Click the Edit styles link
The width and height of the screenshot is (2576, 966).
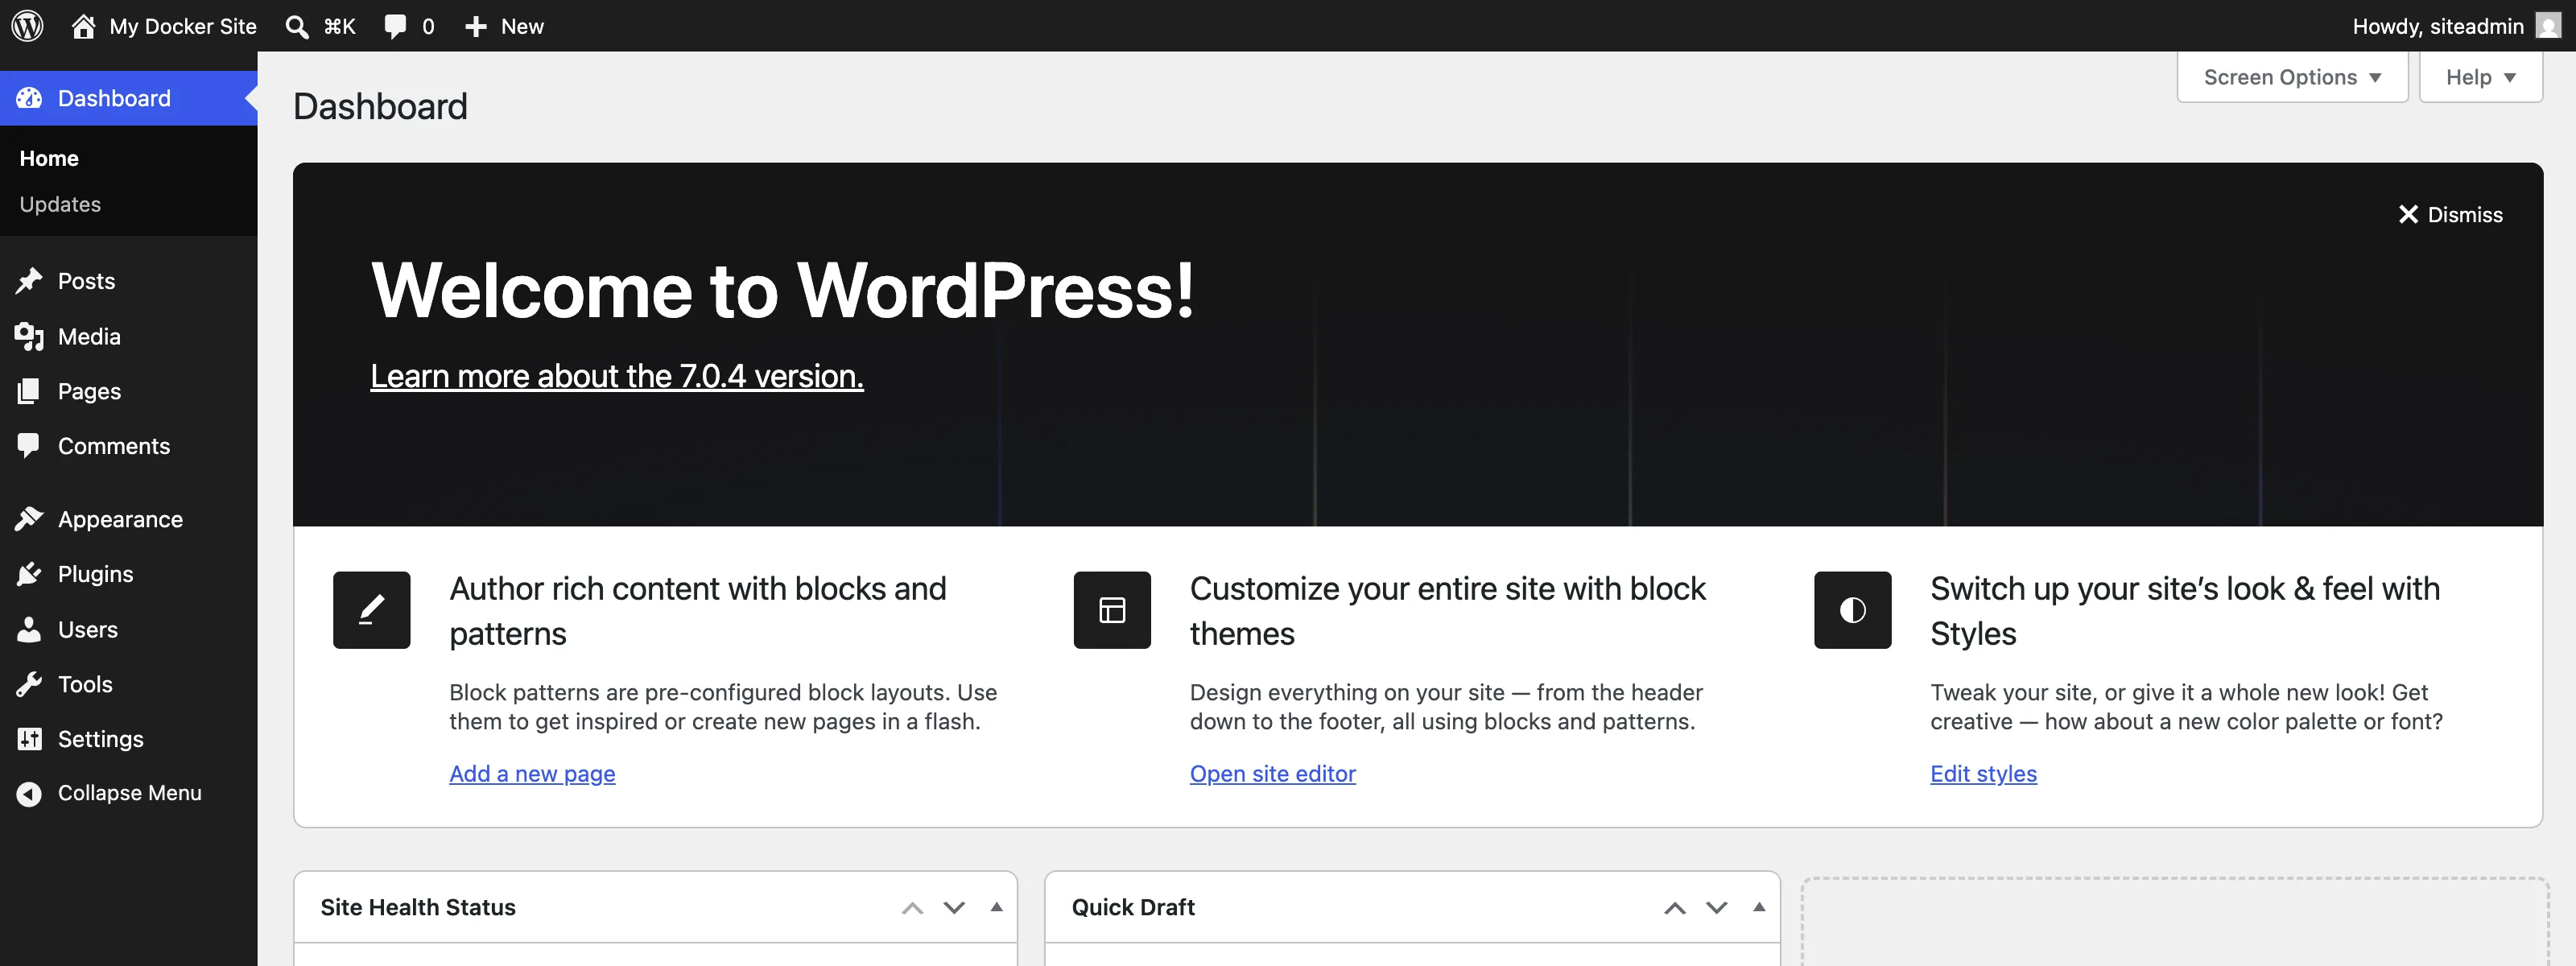(x=1983, y=774)
